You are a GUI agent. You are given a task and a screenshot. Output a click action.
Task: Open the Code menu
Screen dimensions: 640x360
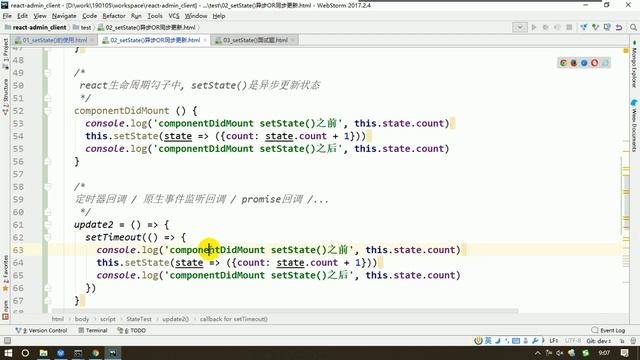point(89,16)
